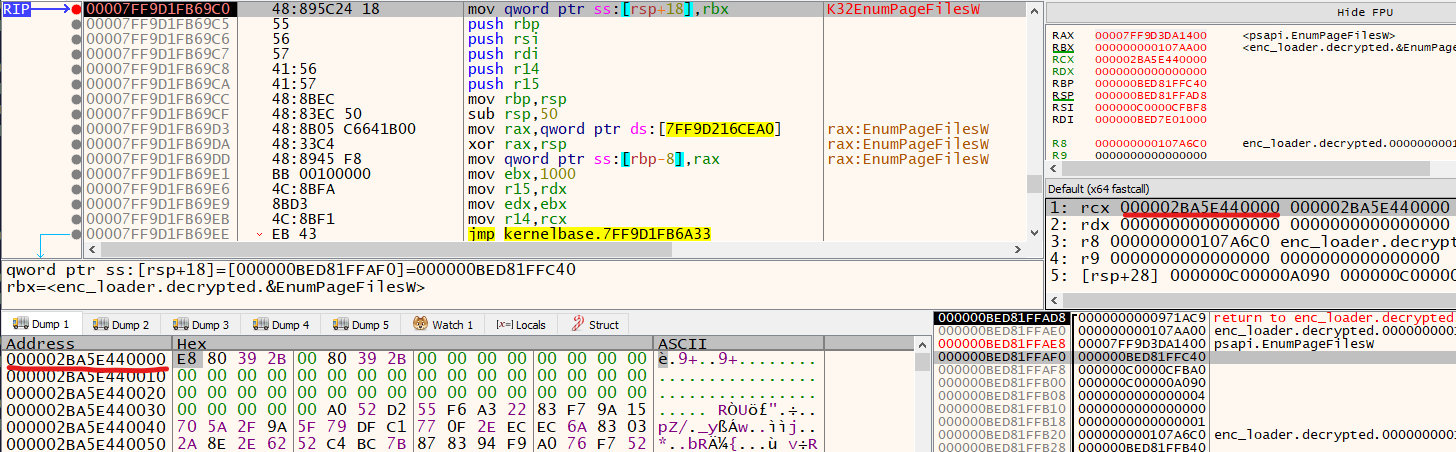The image size is (1456, 452).
Task: Select dump row address 000002BA5E440050
Action: coord(86,445)
